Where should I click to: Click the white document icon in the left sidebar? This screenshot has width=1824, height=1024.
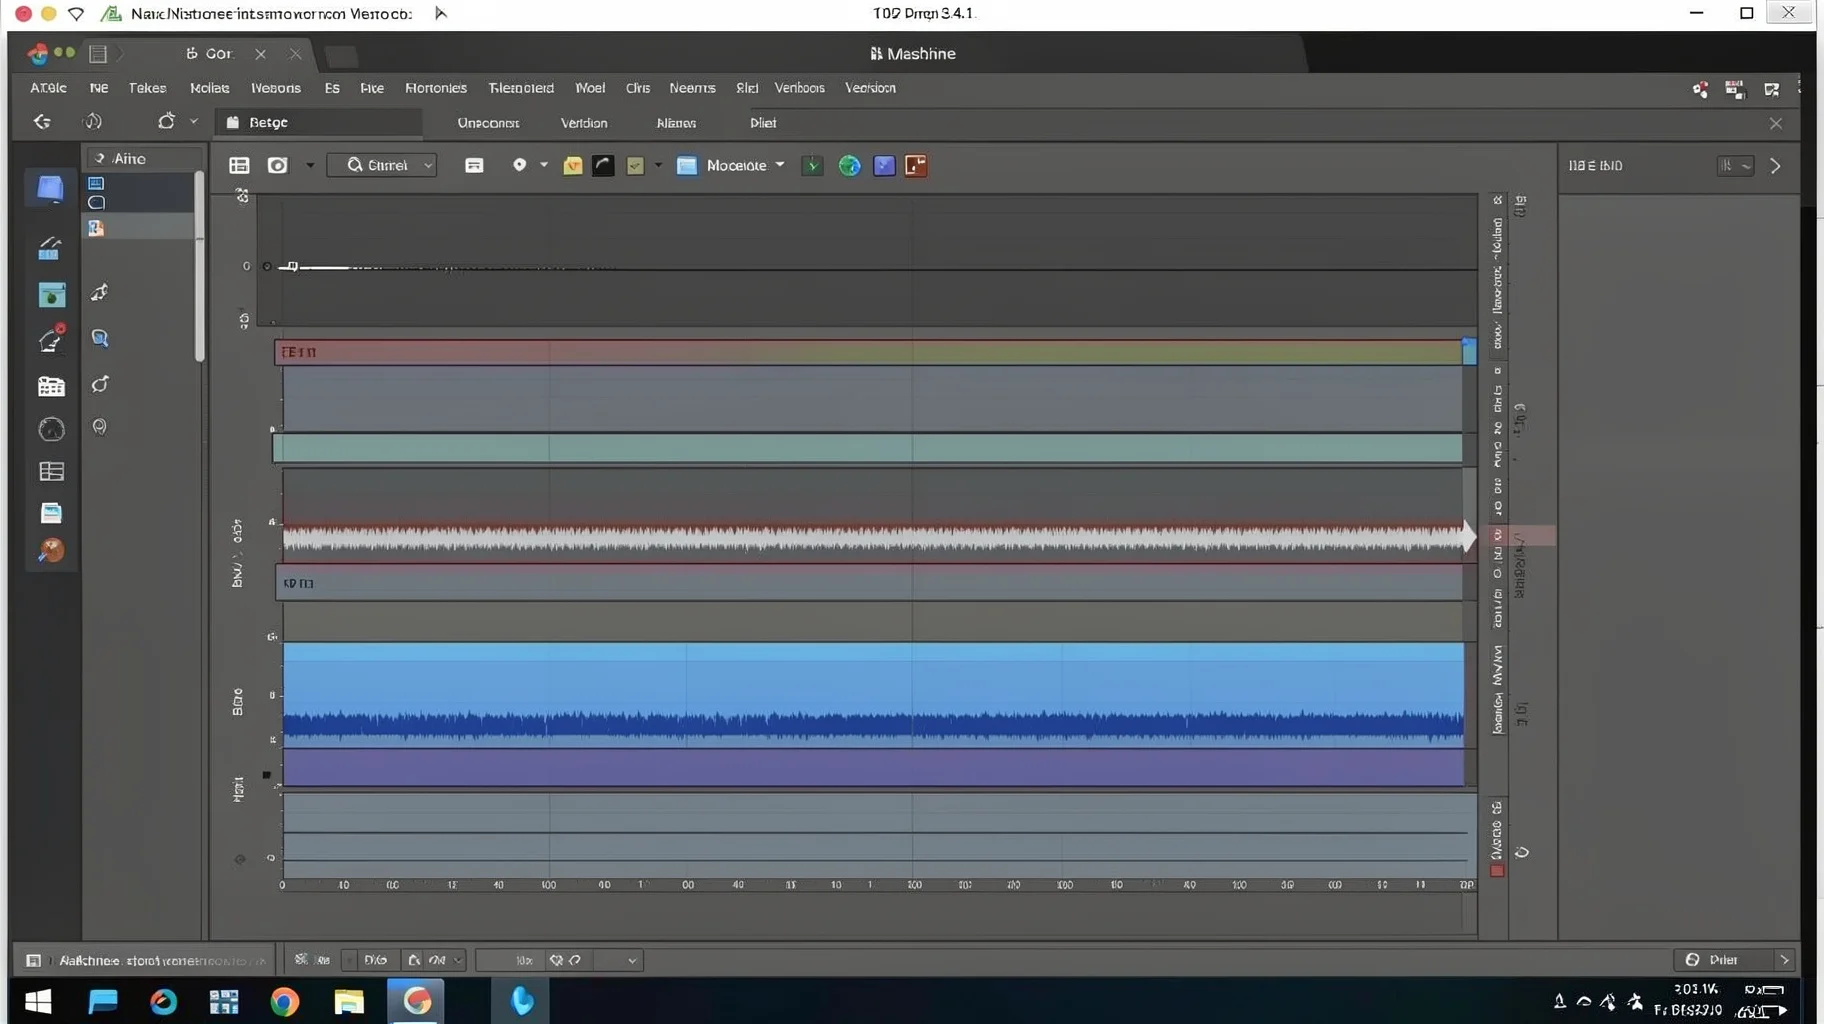[51, 513]
